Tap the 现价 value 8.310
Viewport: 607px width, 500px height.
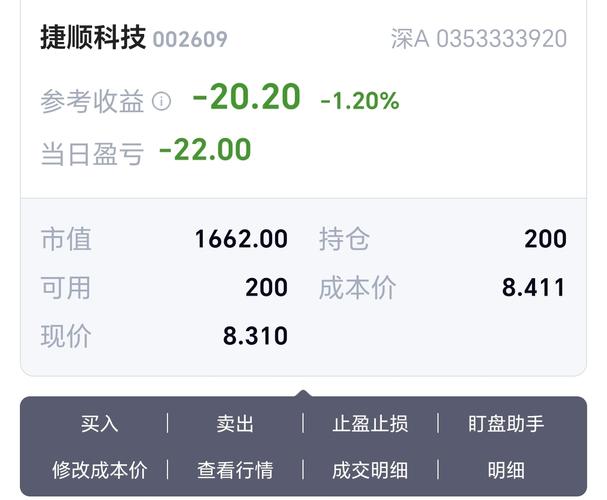point(255,336)
